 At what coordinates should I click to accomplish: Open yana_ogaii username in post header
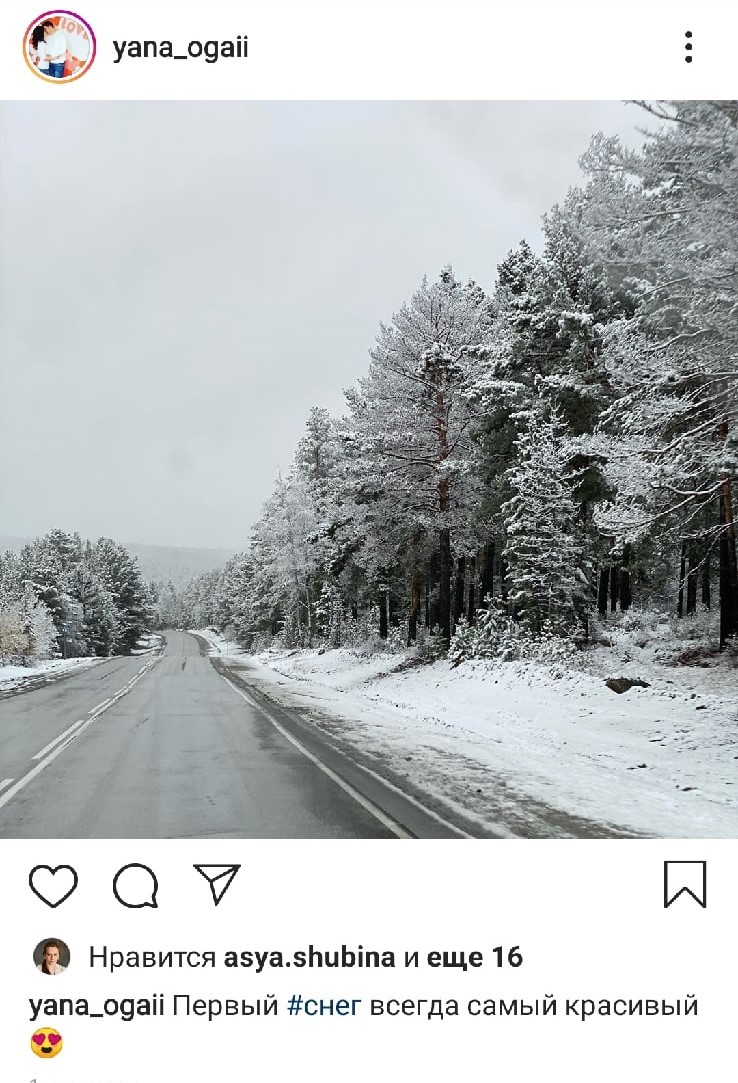180,49
